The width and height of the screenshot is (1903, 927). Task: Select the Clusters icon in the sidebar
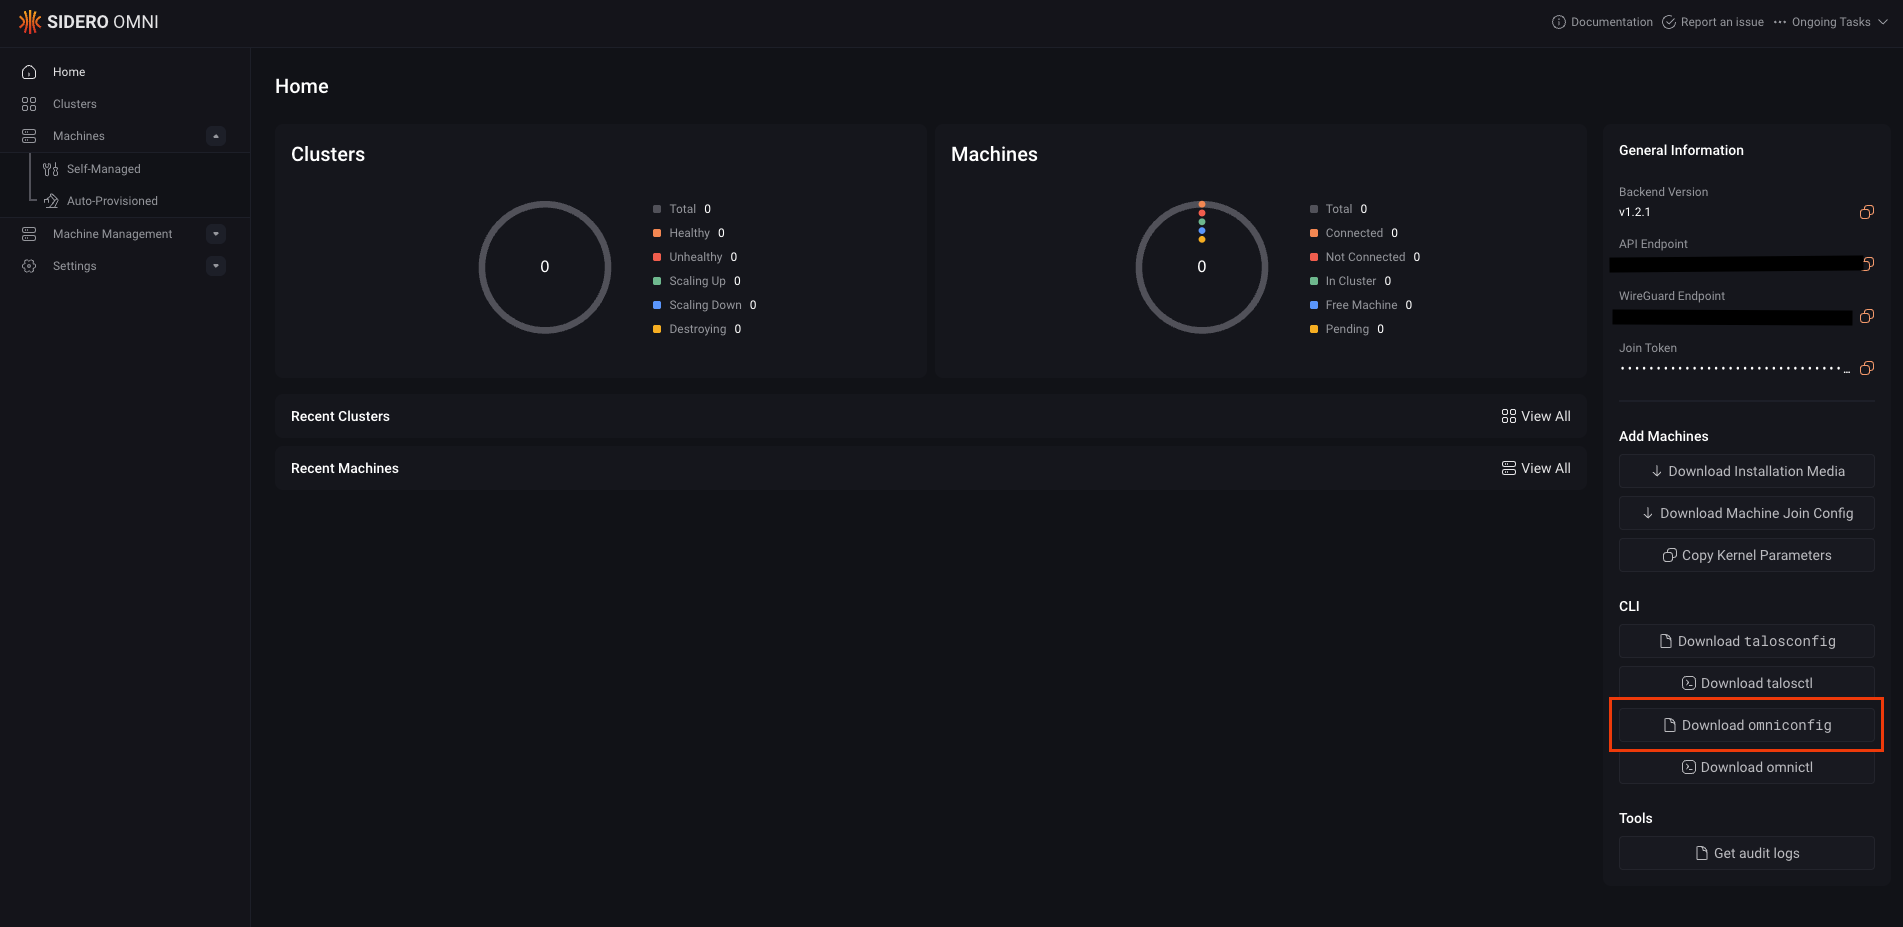pos(28,103)
